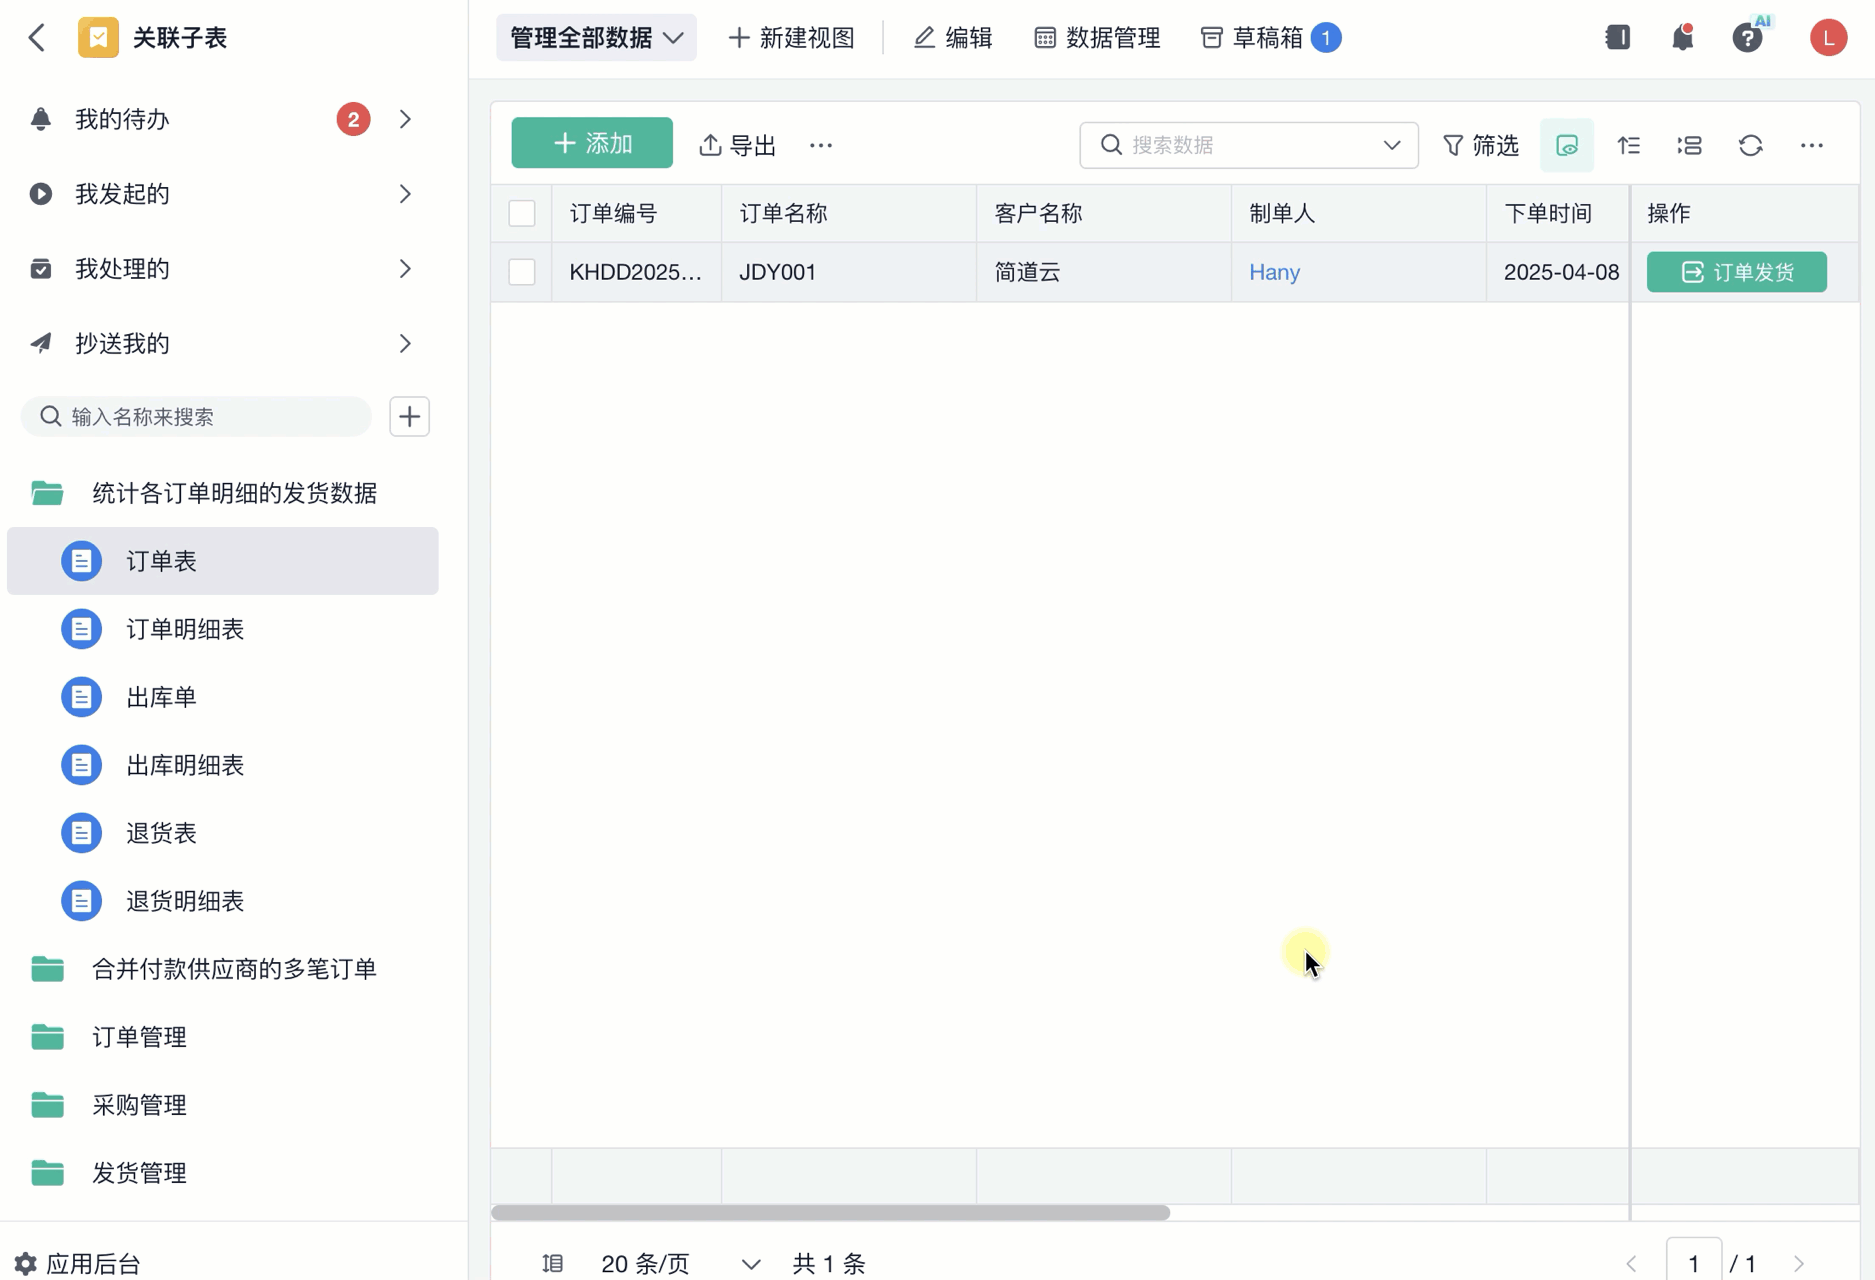Click the row height icon in toolbar

point(1689,146)
